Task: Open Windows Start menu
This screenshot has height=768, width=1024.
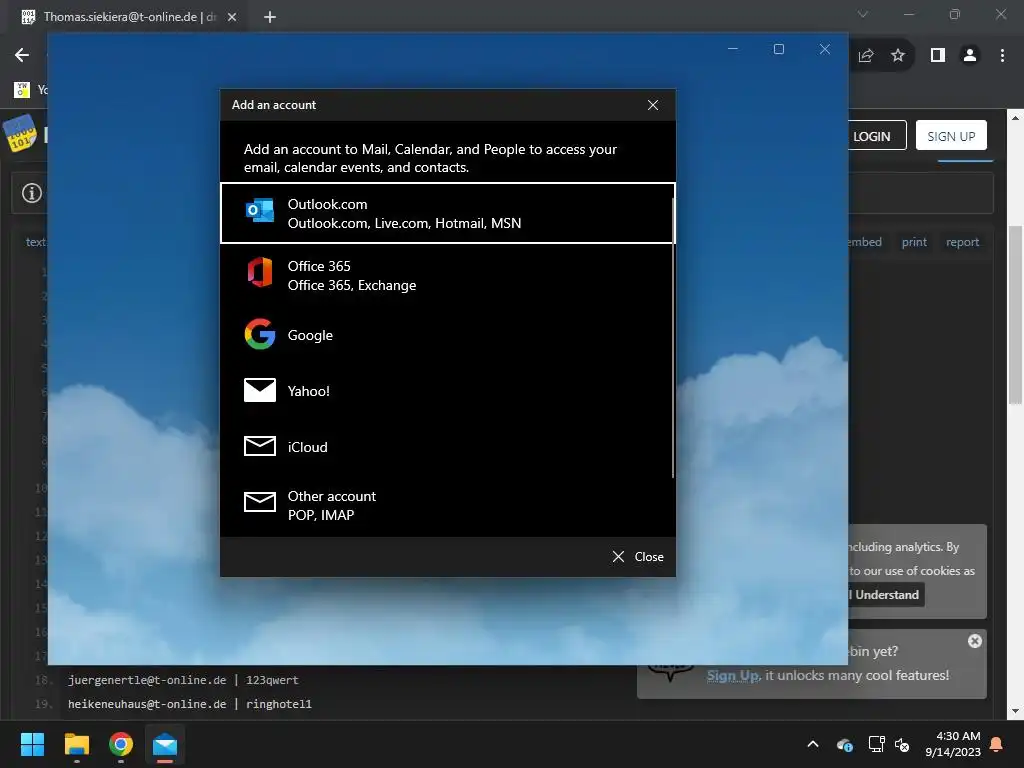Action: point(32,744)
